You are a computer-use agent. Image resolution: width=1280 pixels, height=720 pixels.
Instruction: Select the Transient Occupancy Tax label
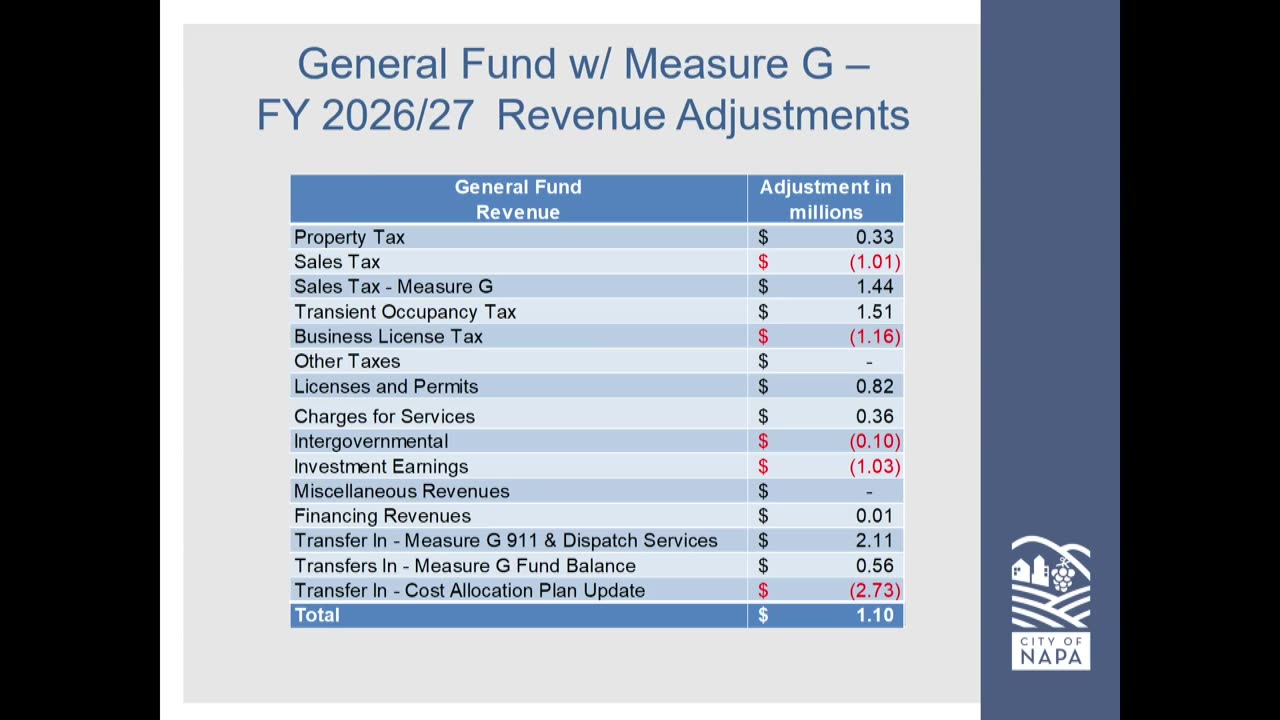click(405, 312)
